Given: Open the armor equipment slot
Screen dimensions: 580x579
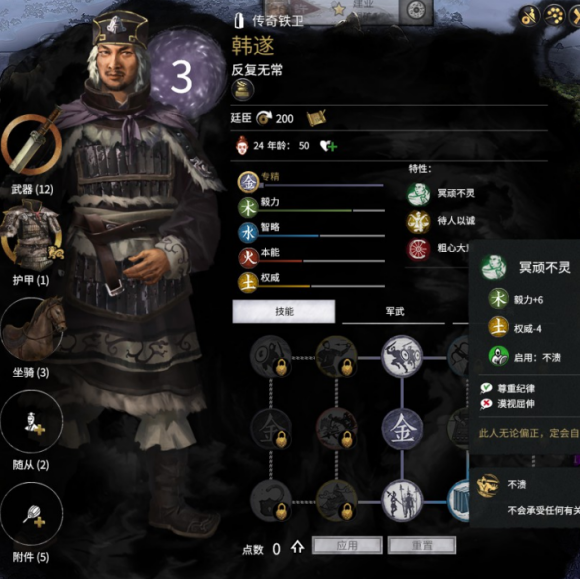Looking at the screenshot, I should (31, 236).
